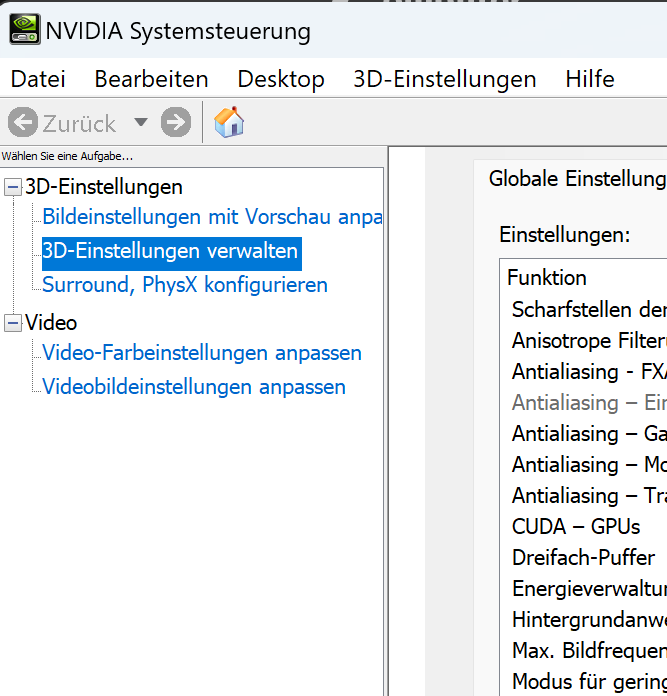Select the Hintergrundanwe... row
The width and height of the screenshot is (667, 696).
[x=588, y=620]
